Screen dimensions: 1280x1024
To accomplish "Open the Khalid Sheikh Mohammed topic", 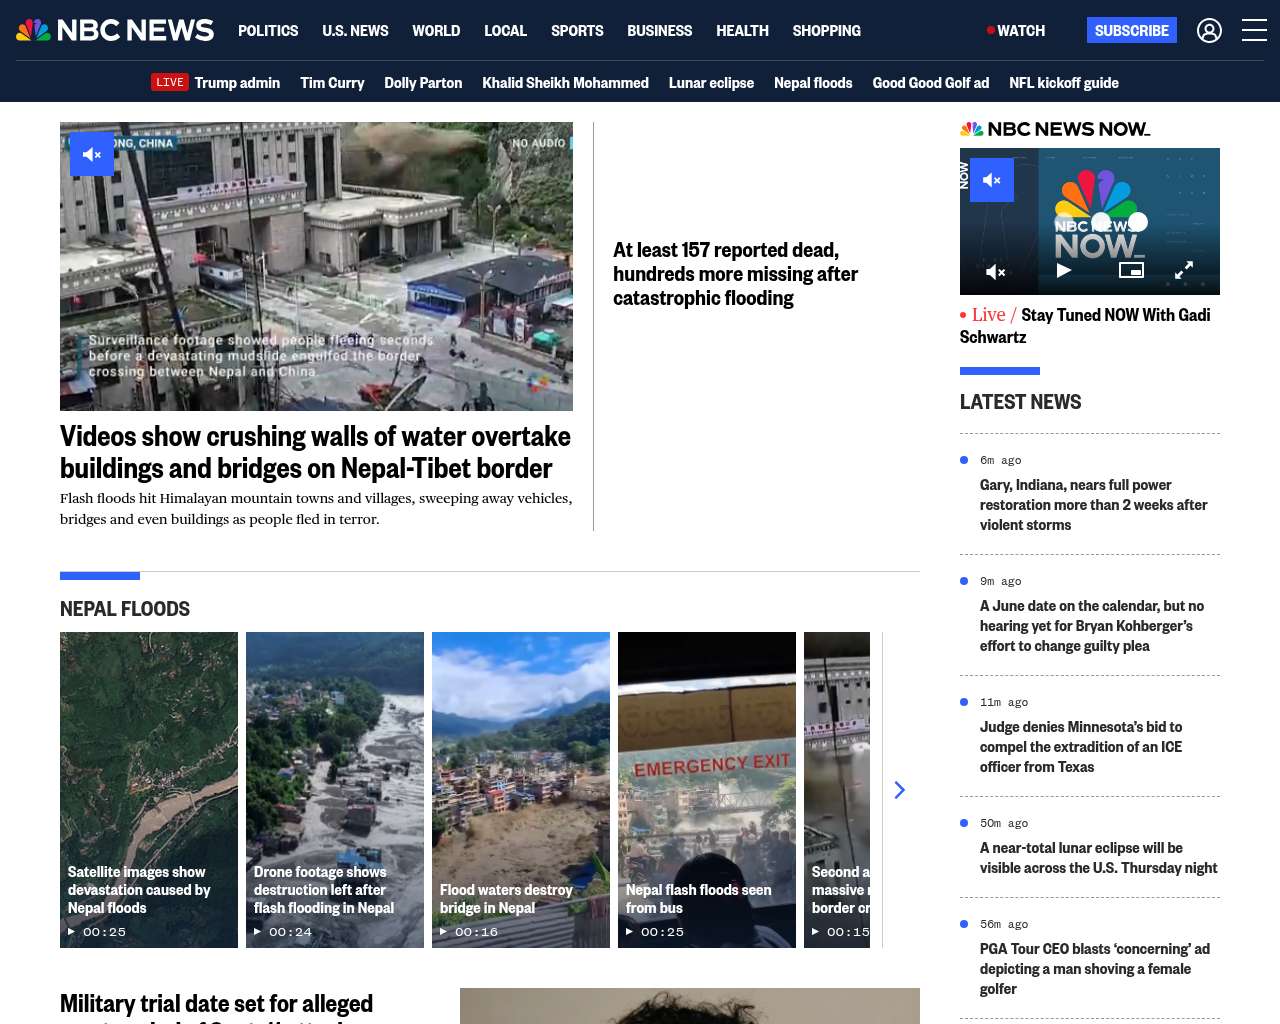I will pos(565,82).
